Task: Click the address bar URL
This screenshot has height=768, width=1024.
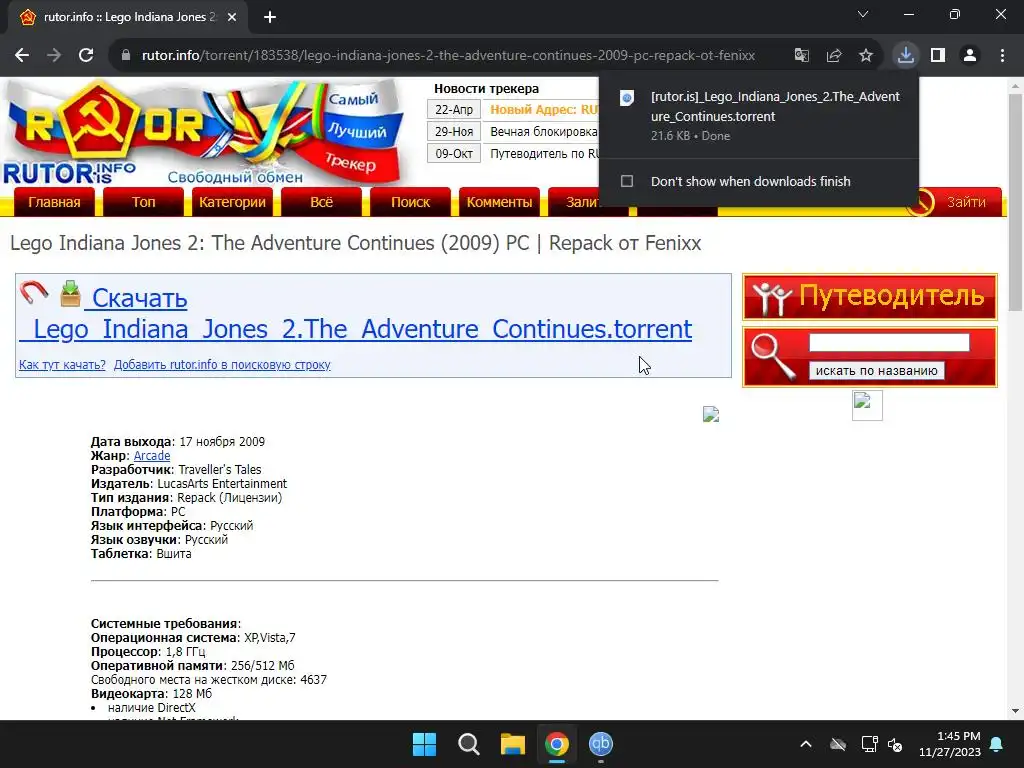Action: point(448,56)
